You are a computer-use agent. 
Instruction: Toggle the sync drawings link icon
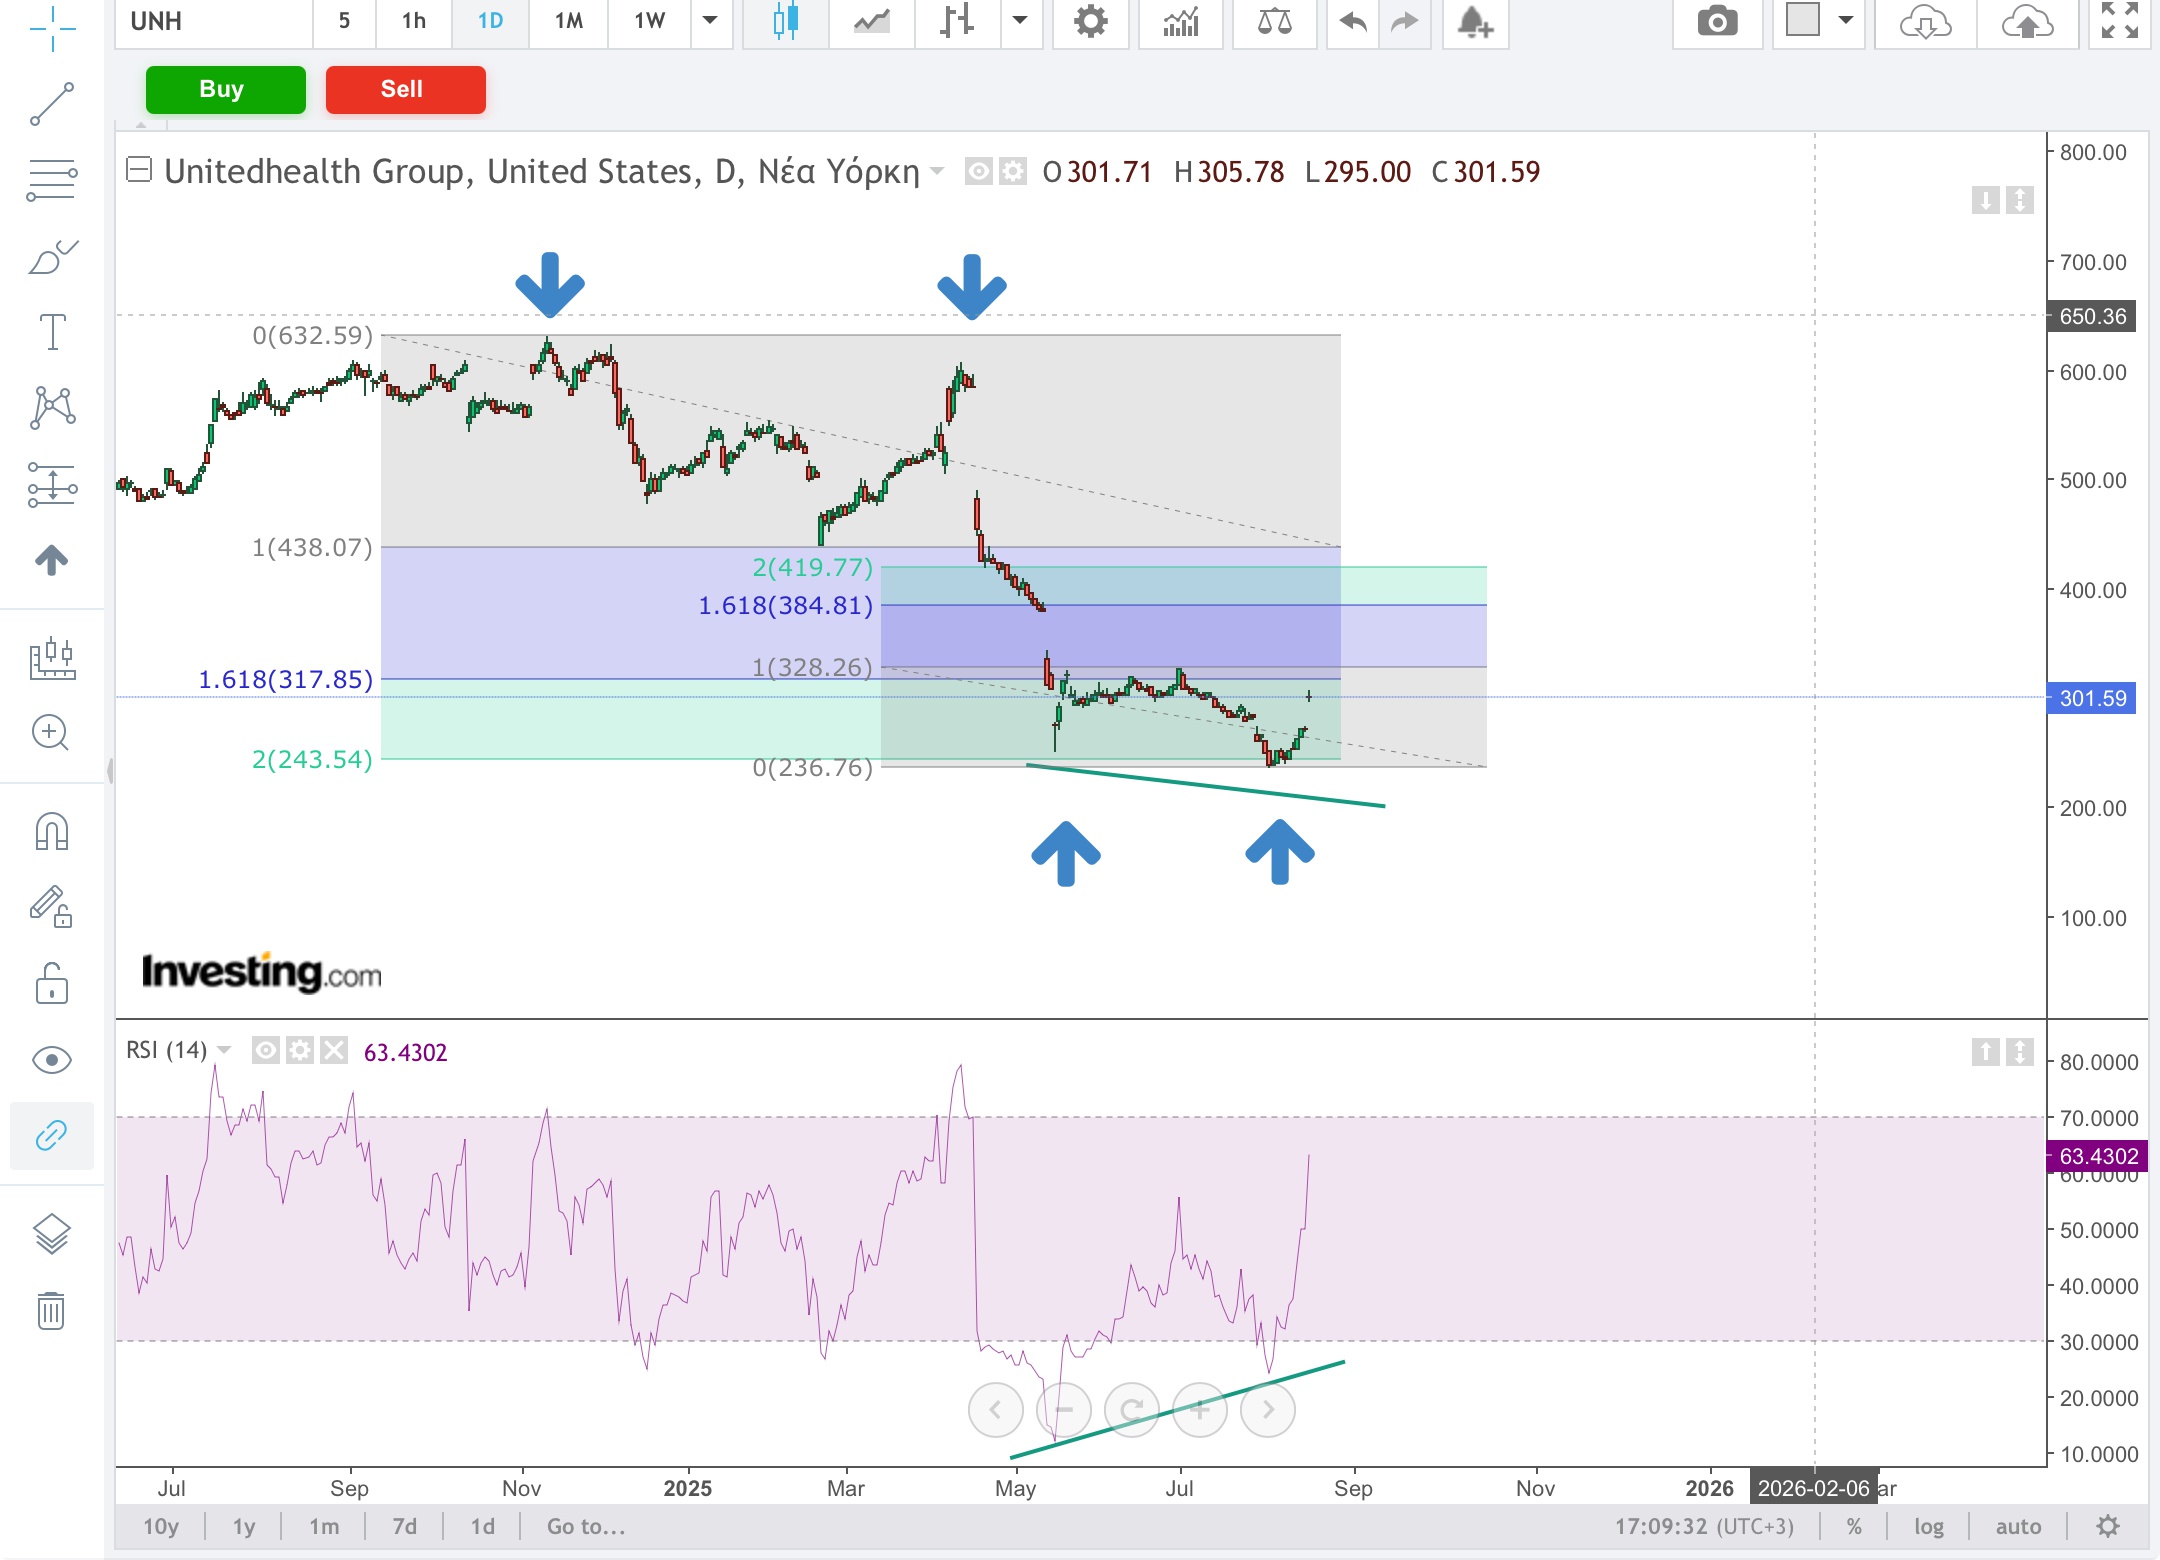point(52,1135)
